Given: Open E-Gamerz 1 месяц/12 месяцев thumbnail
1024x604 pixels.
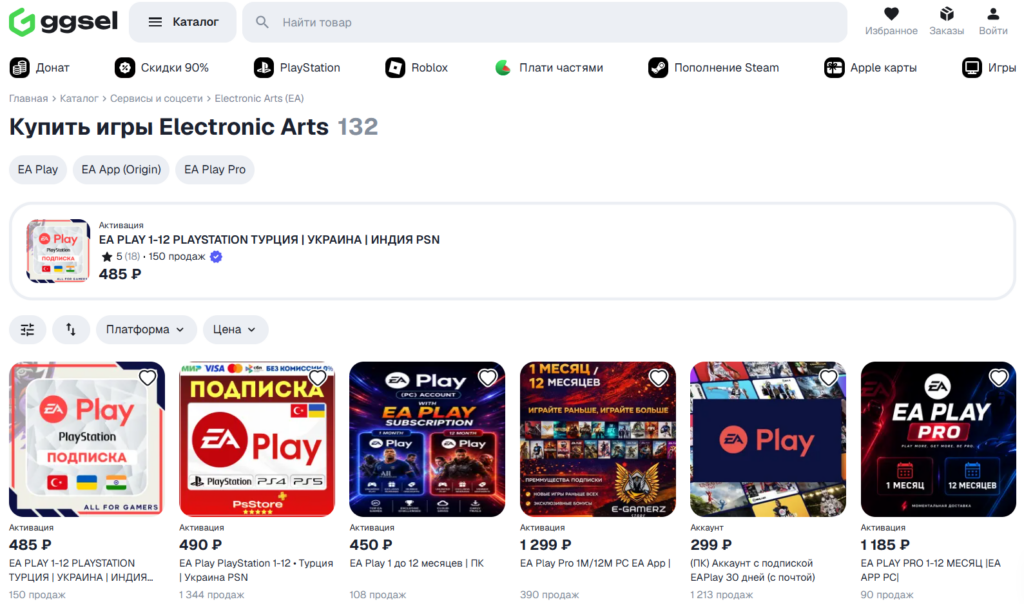Looking at the screenshot, I should coord(598,439).
